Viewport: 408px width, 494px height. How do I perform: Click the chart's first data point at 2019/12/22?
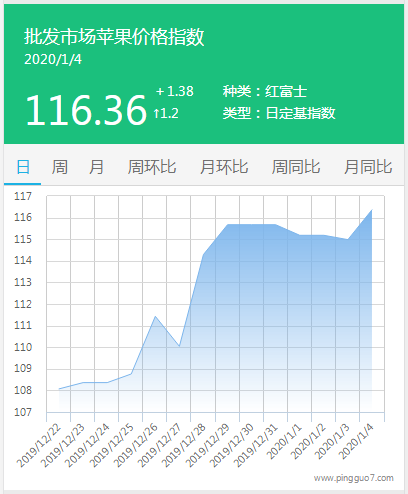coord(59,389)
